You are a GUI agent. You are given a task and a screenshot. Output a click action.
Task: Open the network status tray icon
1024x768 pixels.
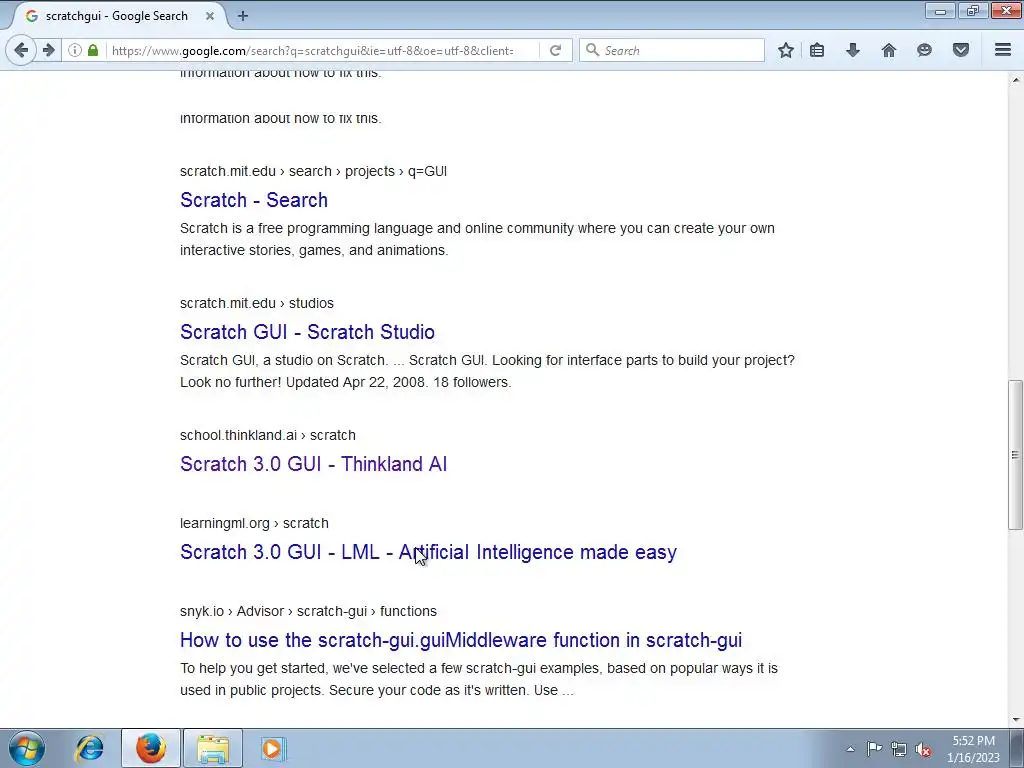tap(899, 749)
